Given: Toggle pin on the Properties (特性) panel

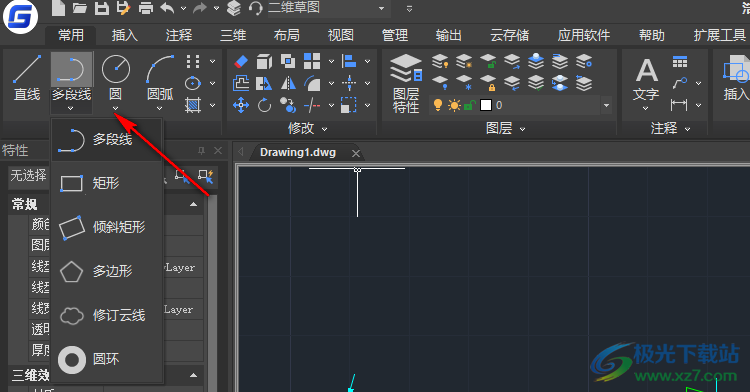Looking at the screenshot, I should [x=201, y=151].
